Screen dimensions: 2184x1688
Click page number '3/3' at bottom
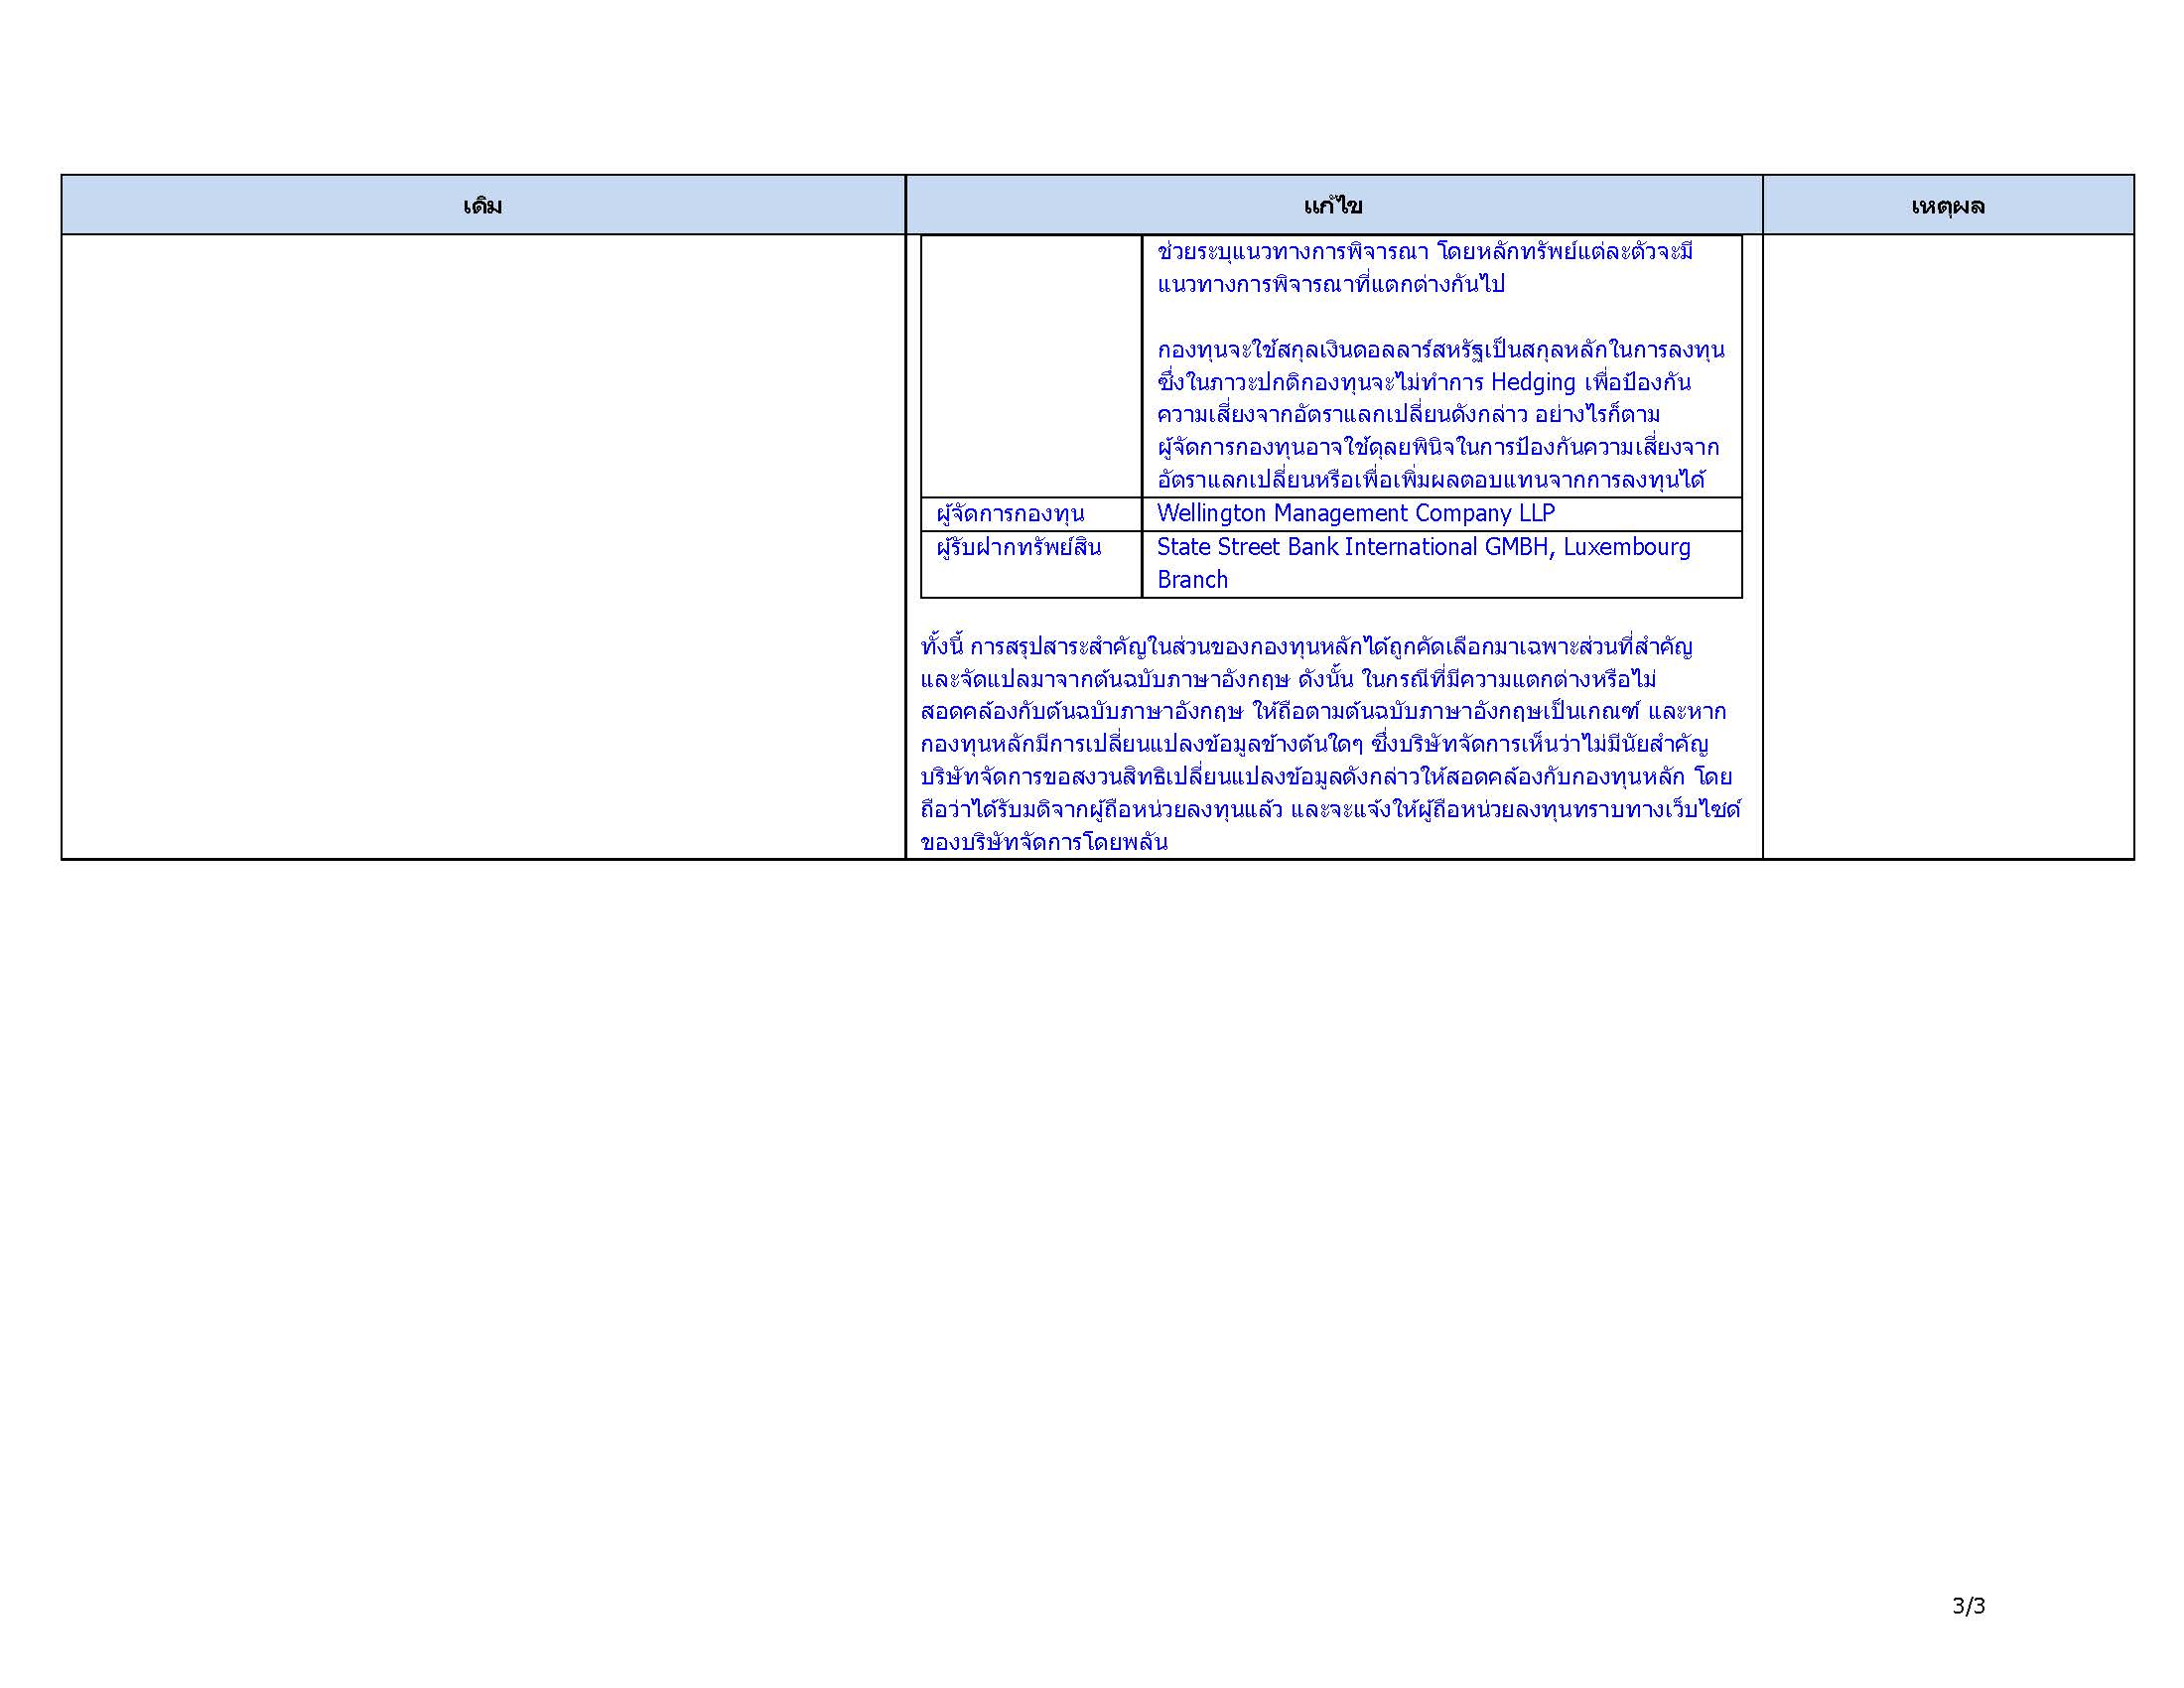click(x=1968, y=1606)
